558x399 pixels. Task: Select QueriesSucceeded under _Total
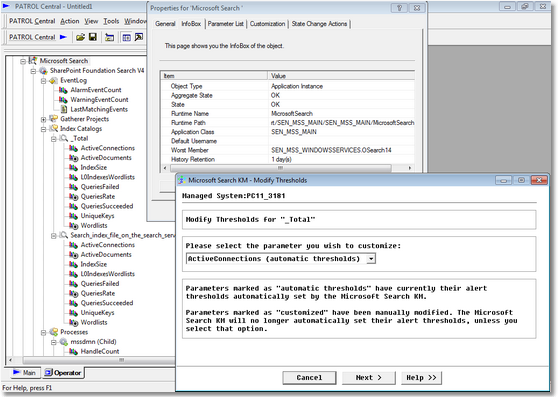107,206
